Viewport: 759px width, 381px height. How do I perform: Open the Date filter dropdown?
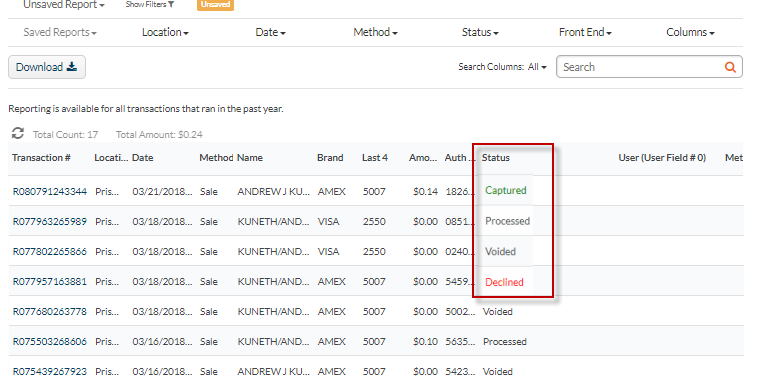click(271, 32)
